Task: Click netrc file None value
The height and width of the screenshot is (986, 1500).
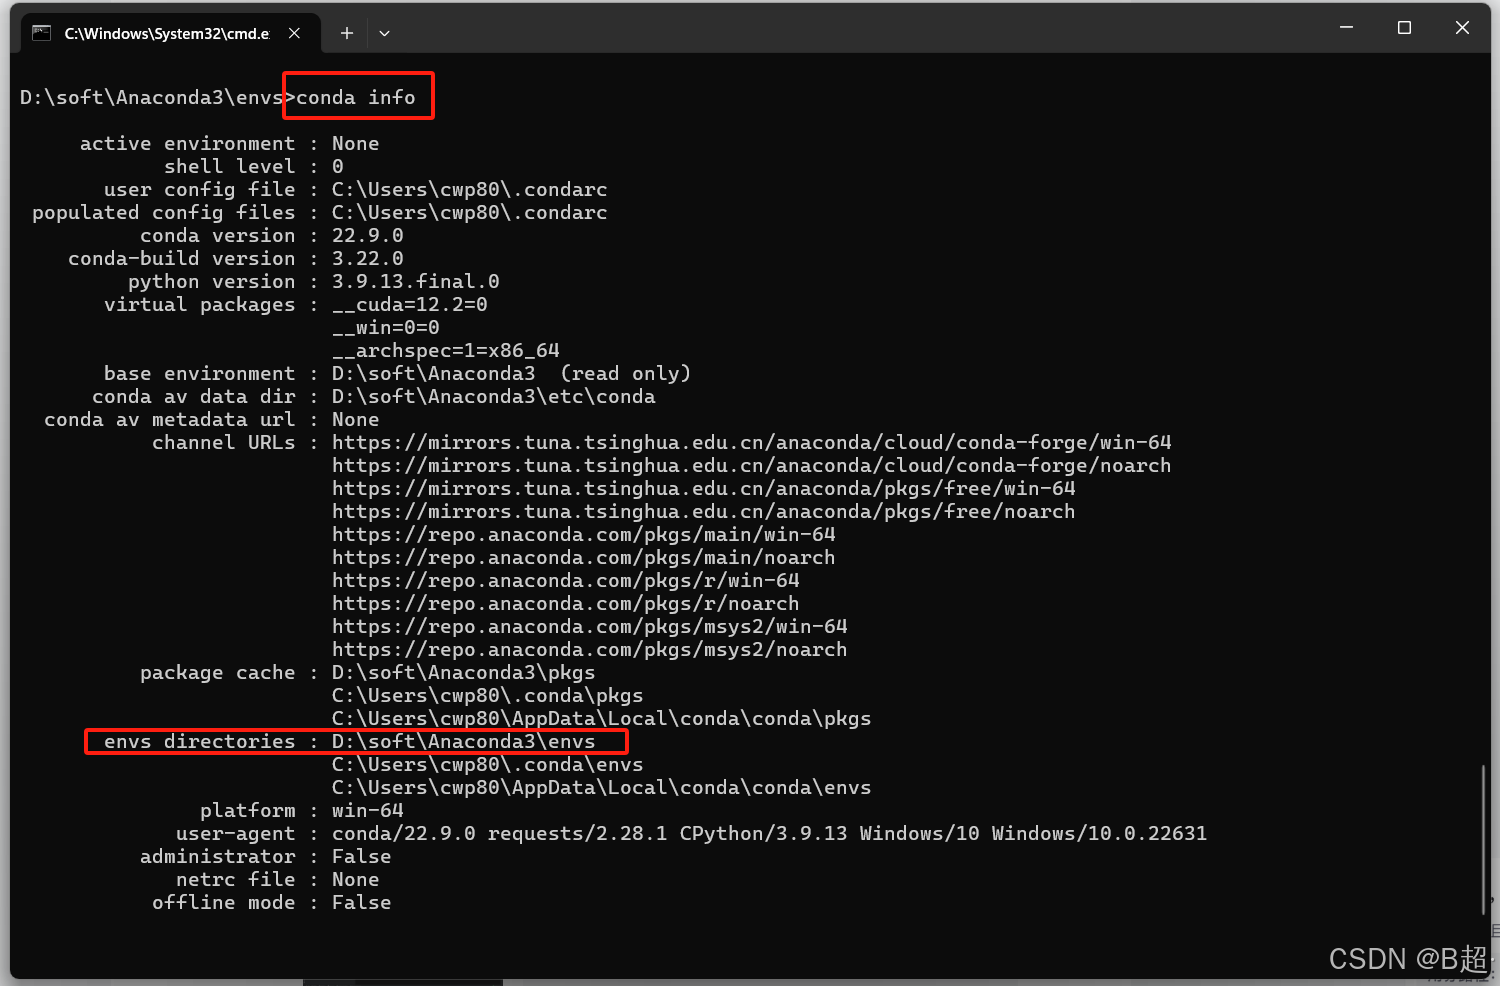Action: 356,879
